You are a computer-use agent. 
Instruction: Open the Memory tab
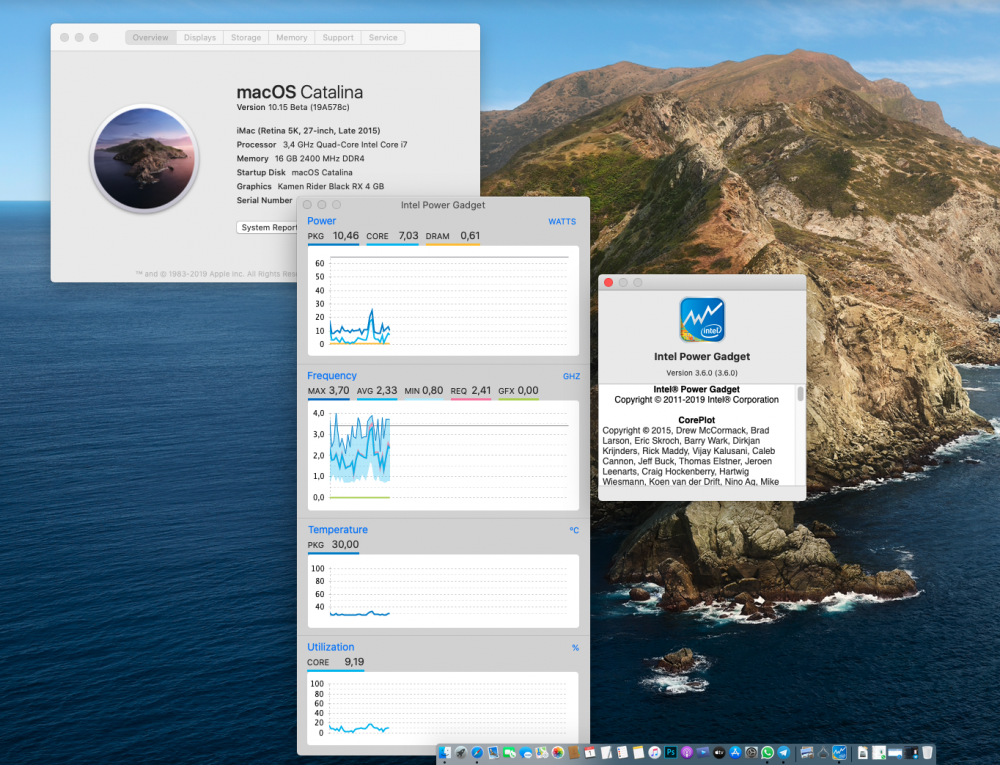click(291, 38)
